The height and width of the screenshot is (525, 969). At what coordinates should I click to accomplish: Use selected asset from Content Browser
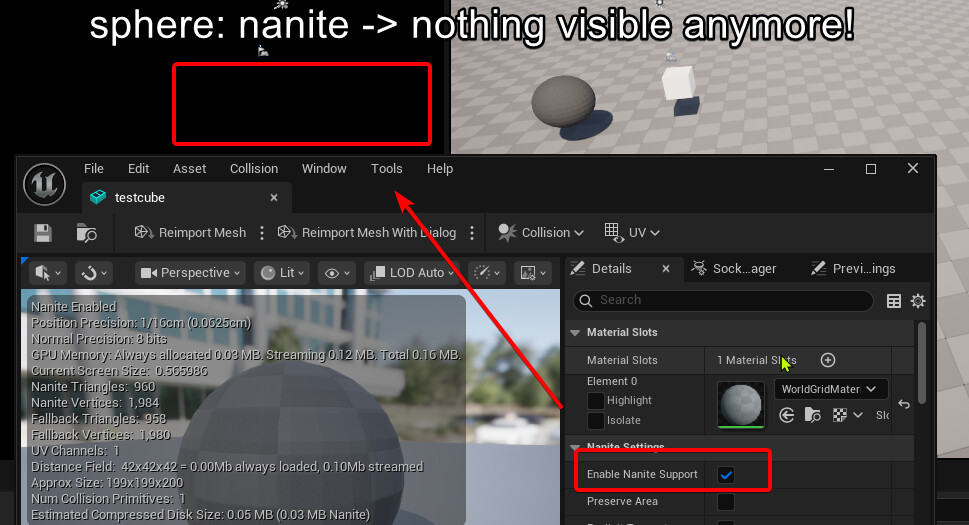(787, 415)
